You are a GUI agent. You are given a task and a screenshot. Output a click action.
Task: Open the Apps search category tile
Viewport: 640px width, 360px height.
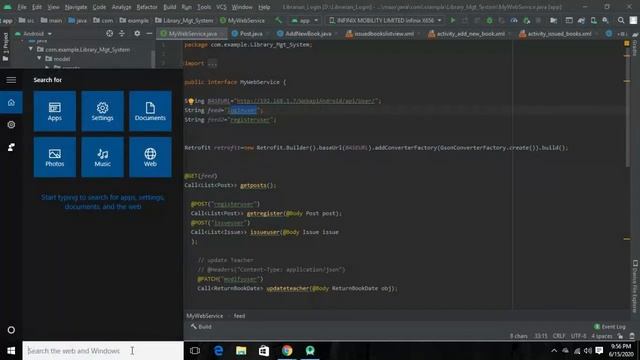(55, 111)
